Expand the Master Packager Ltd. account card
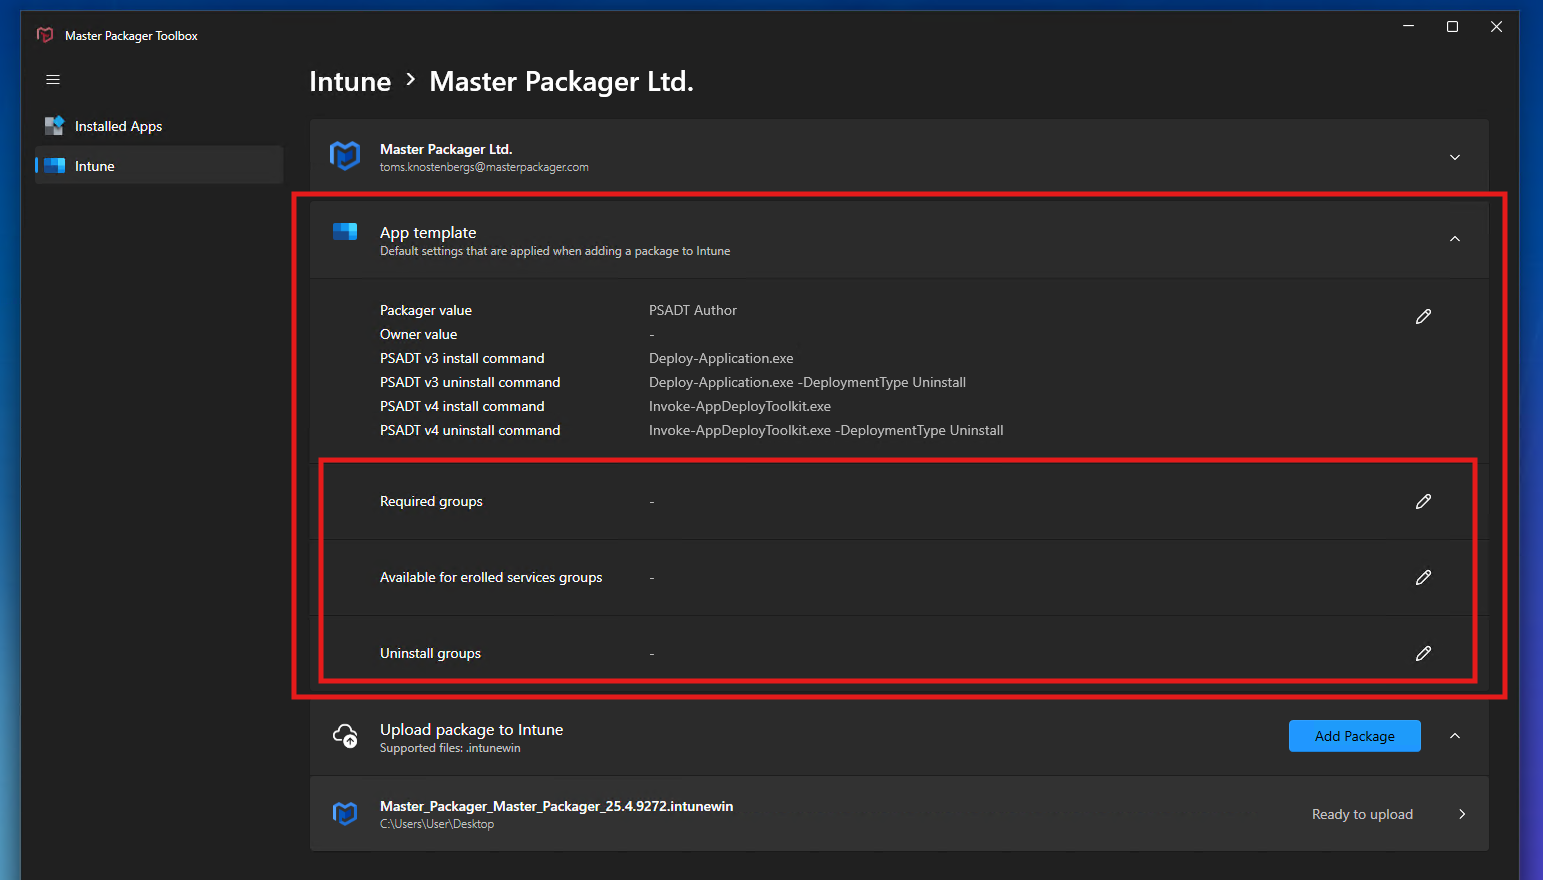Image resolution: width=1543 pixels, height=880 pixels. pyautogui.click(x=1455, y=157)
